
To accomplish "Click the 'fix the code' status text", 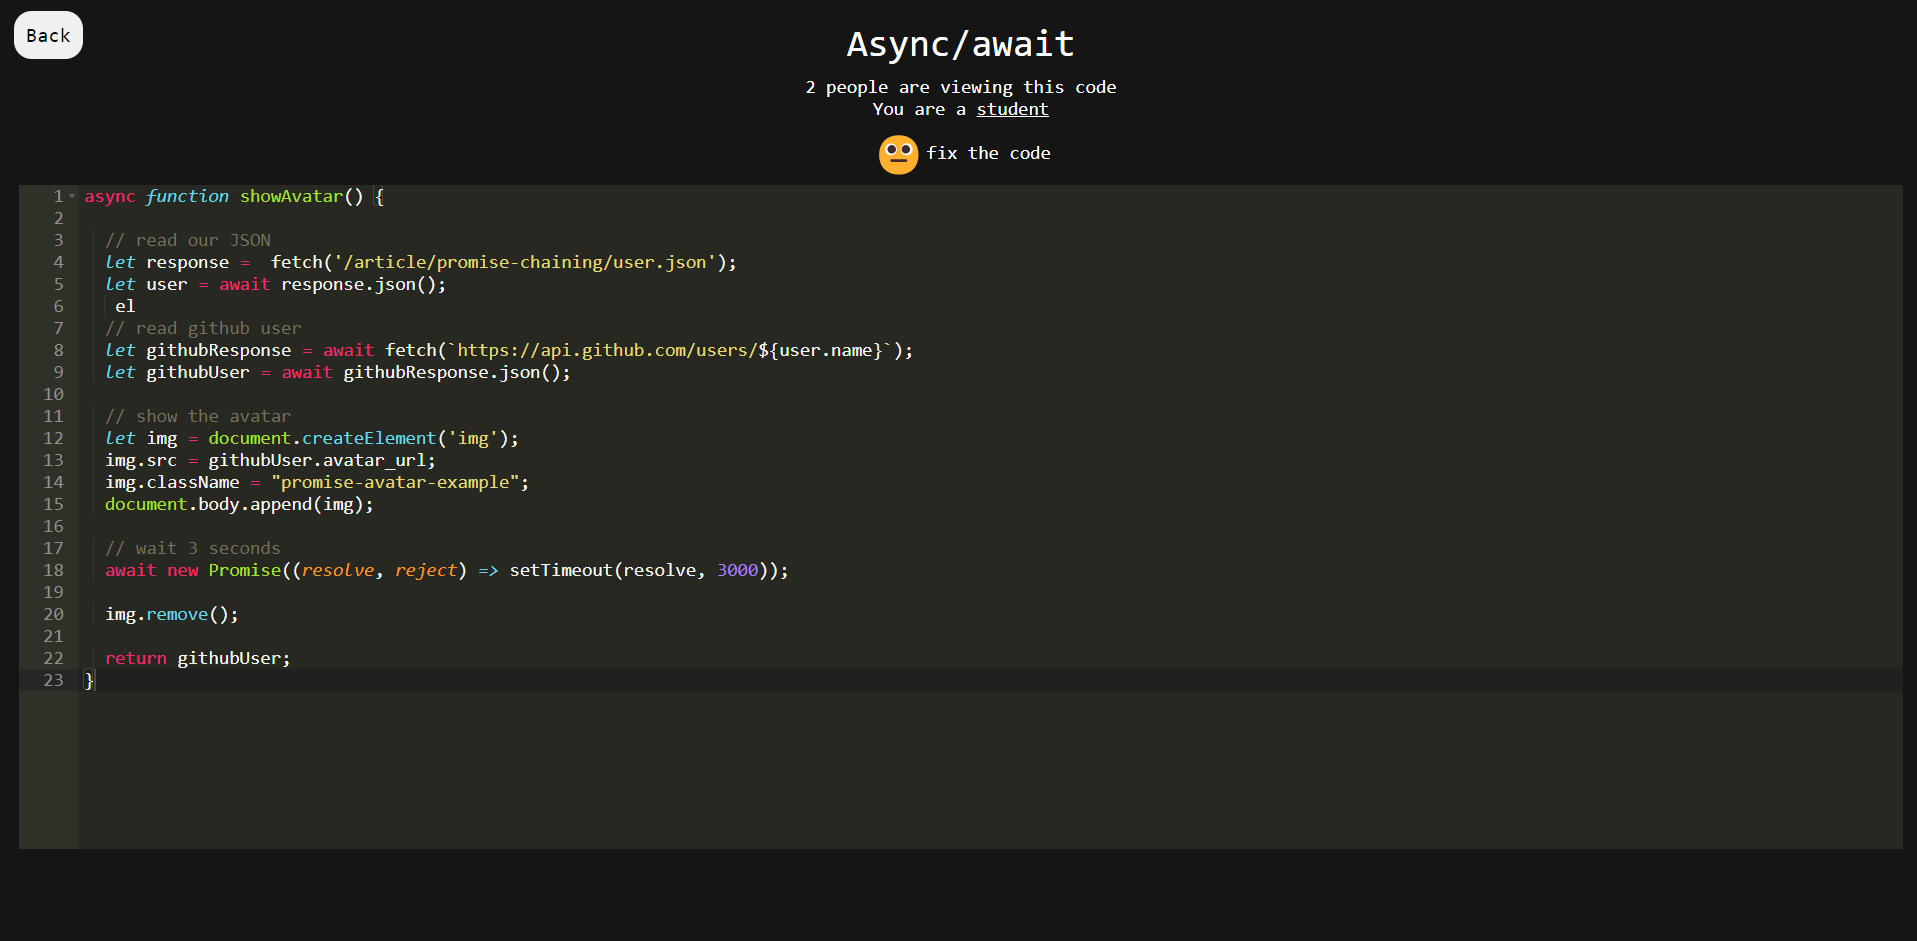I will [x=988, y=153].
